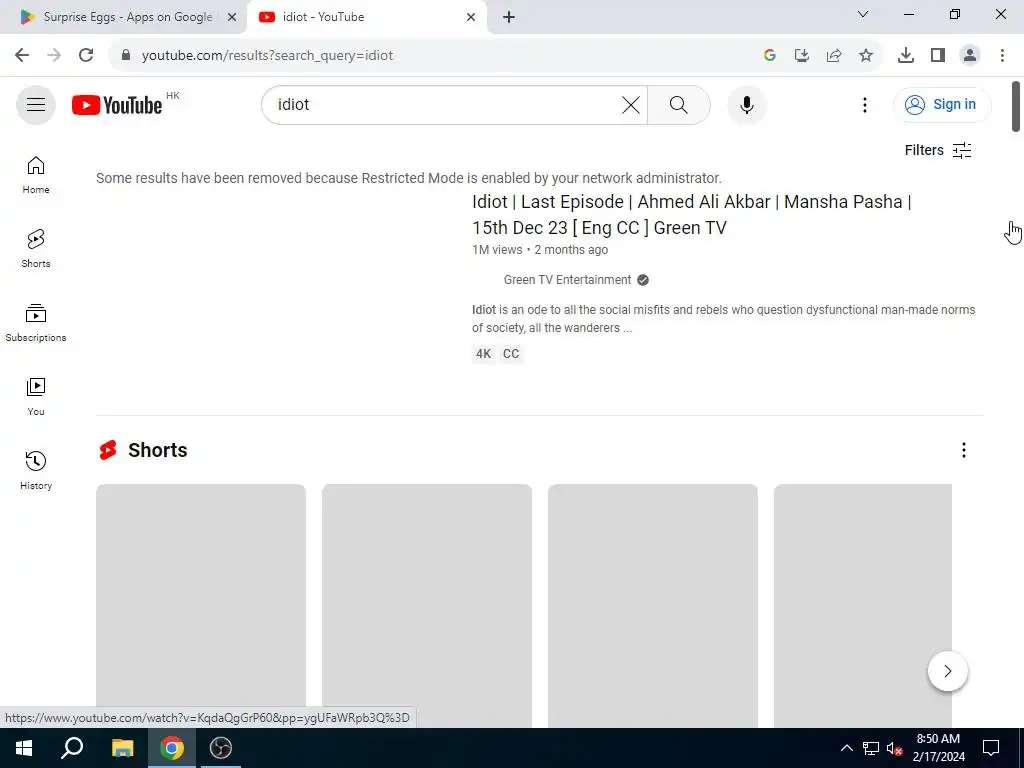Share this page icon

click(833, 56)
